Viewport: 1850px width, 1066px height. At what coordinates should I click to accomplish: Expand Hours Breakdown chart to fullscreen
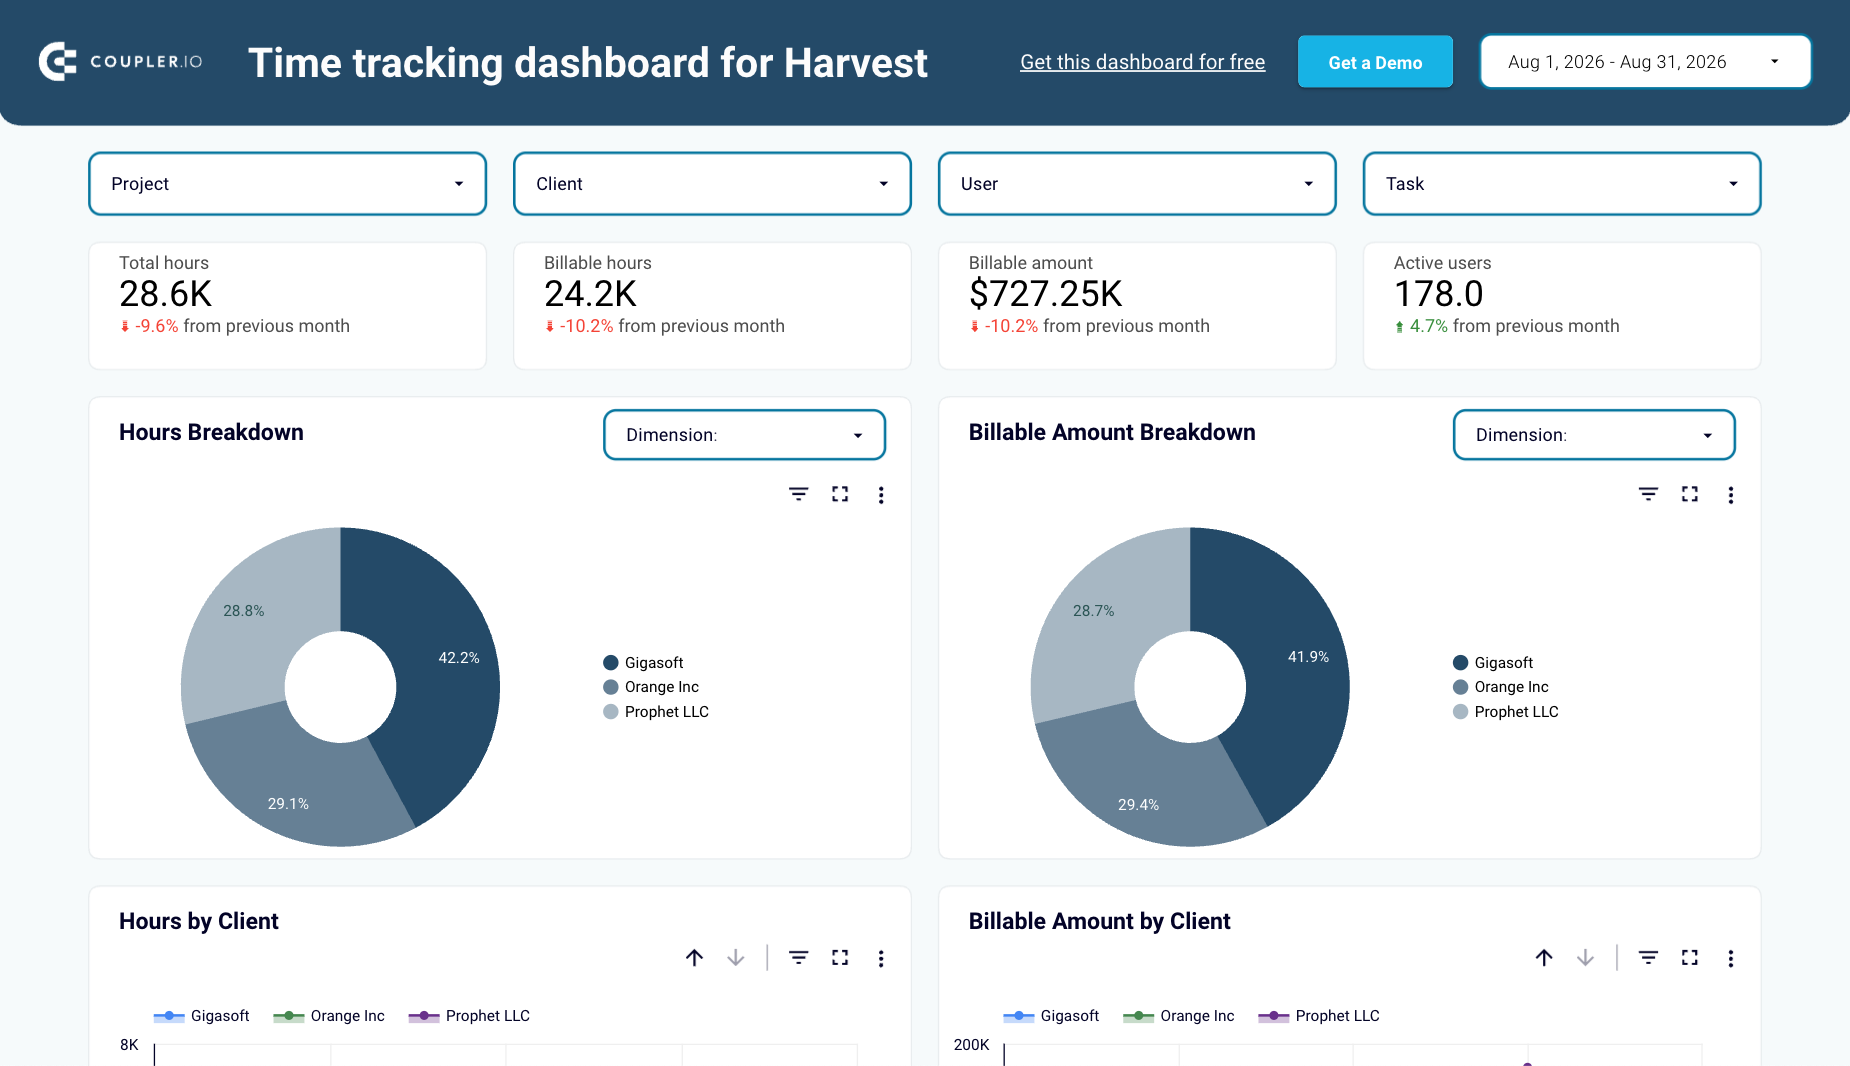click(x=840, y=494)
